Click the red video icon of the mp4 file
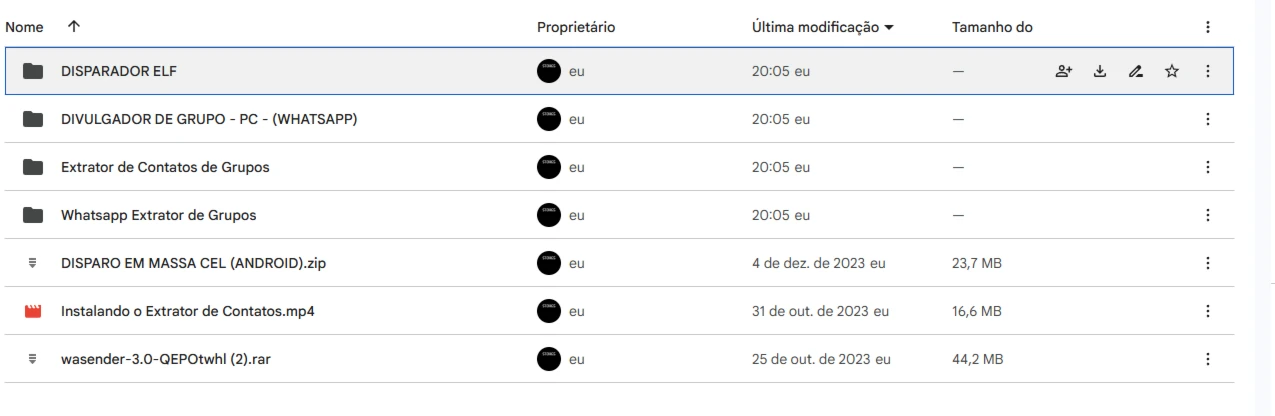Image resolution: width=1275 pixels, height=416 pixels. (x=34, y=311)
